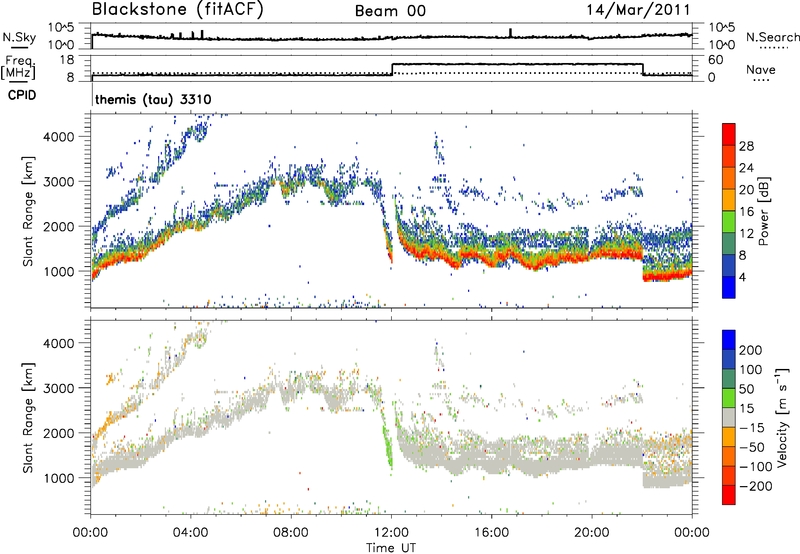800x554 pixels.
Task: Click the date '14/Mar/2011'
Action: (x=638, y=10)
